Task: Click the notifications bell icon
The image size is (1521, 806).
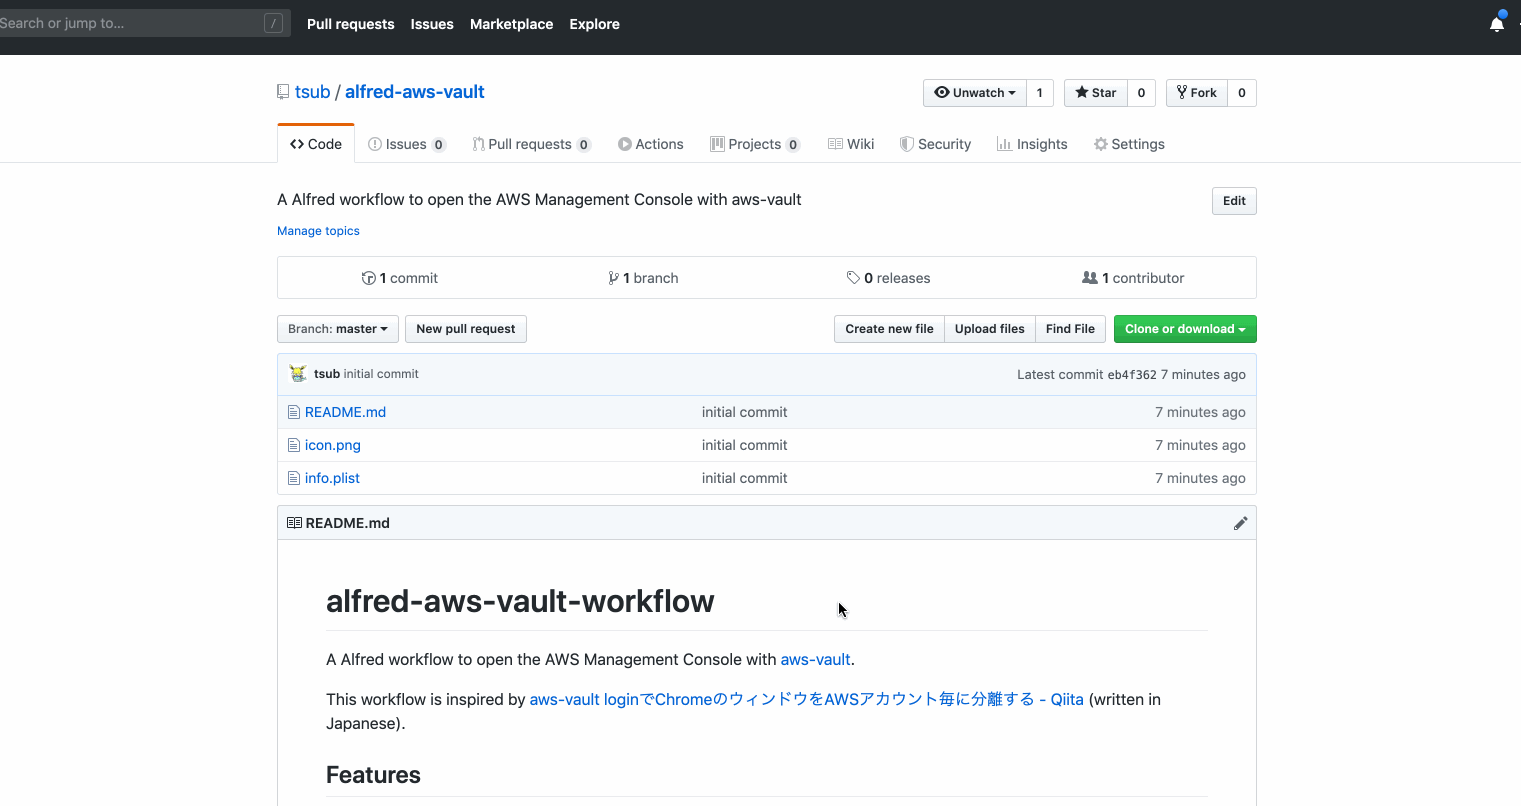Action: [1496, 24]
